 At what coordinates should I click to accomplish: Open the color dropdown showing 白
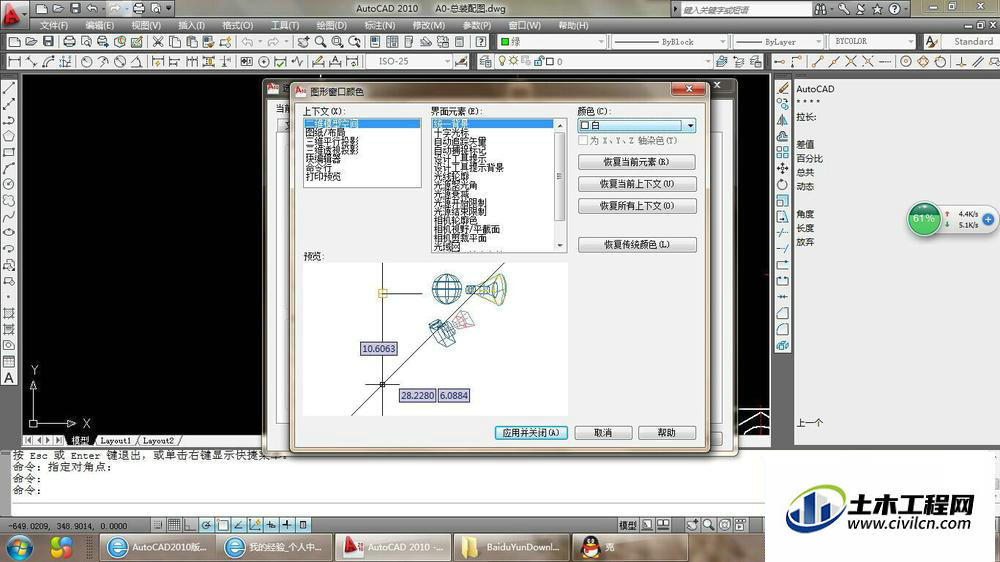pos(636,125)
